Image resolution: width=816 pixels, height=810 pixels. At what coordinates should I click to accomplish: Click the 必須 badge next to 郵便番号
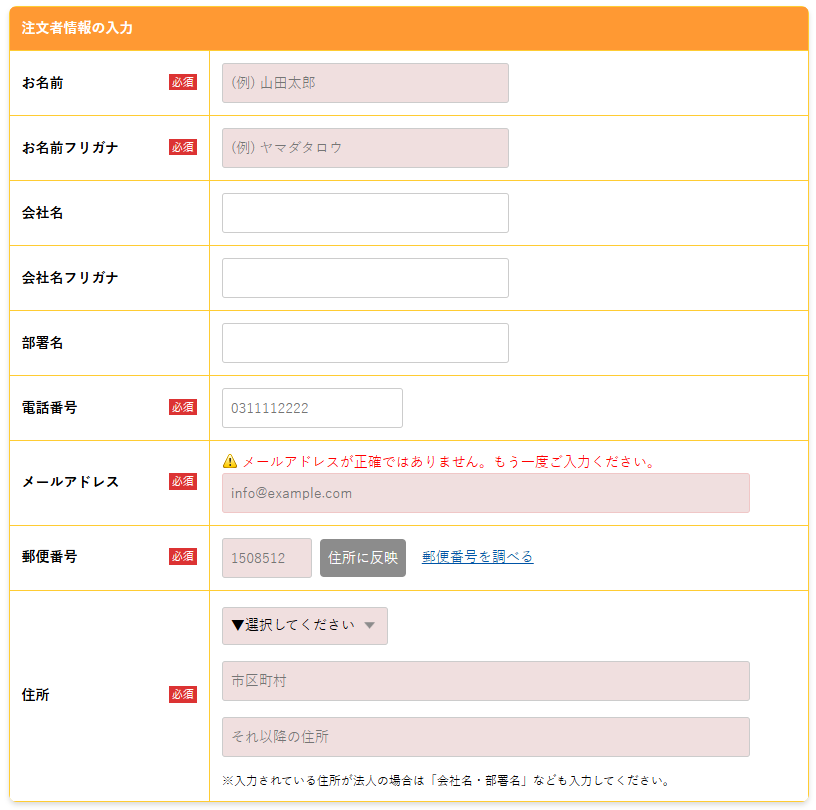point(183,557)
